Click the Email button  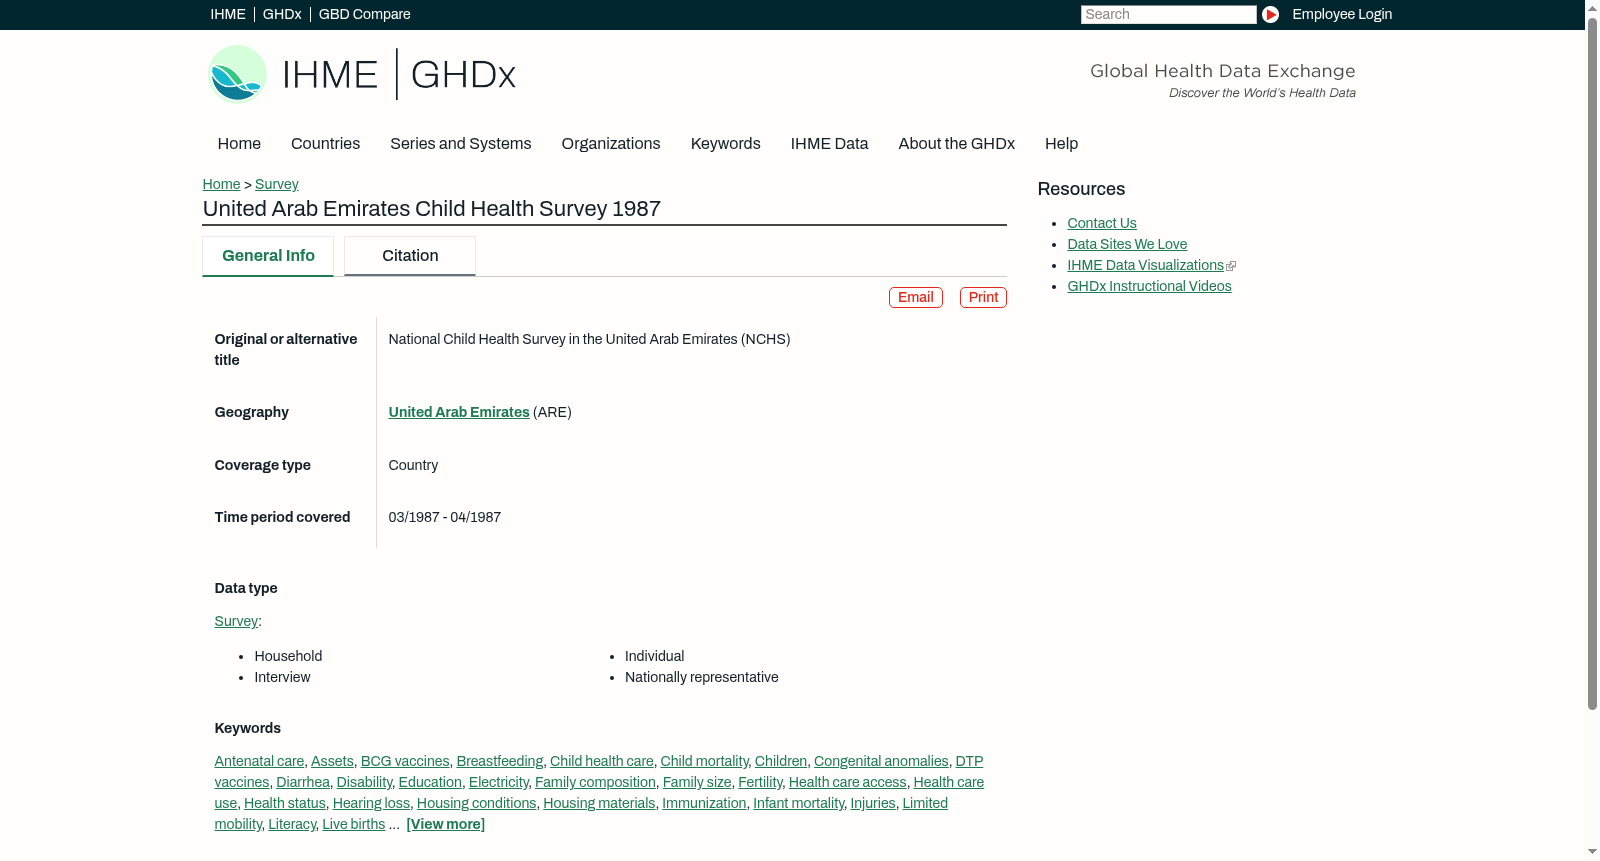[x=916, y=297]
